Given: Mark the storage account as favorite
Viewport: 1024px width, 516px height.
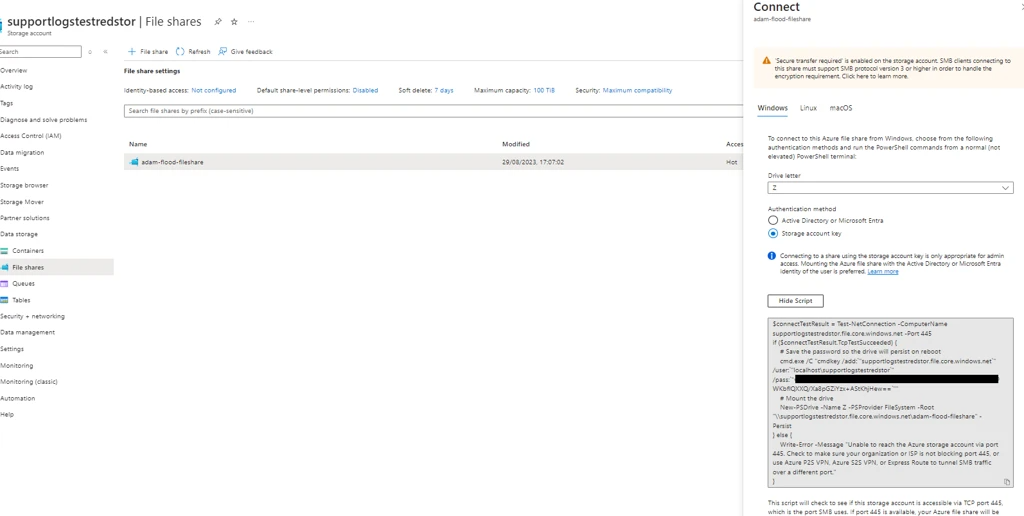Looking at the screenshot, I should coord(234,22).
